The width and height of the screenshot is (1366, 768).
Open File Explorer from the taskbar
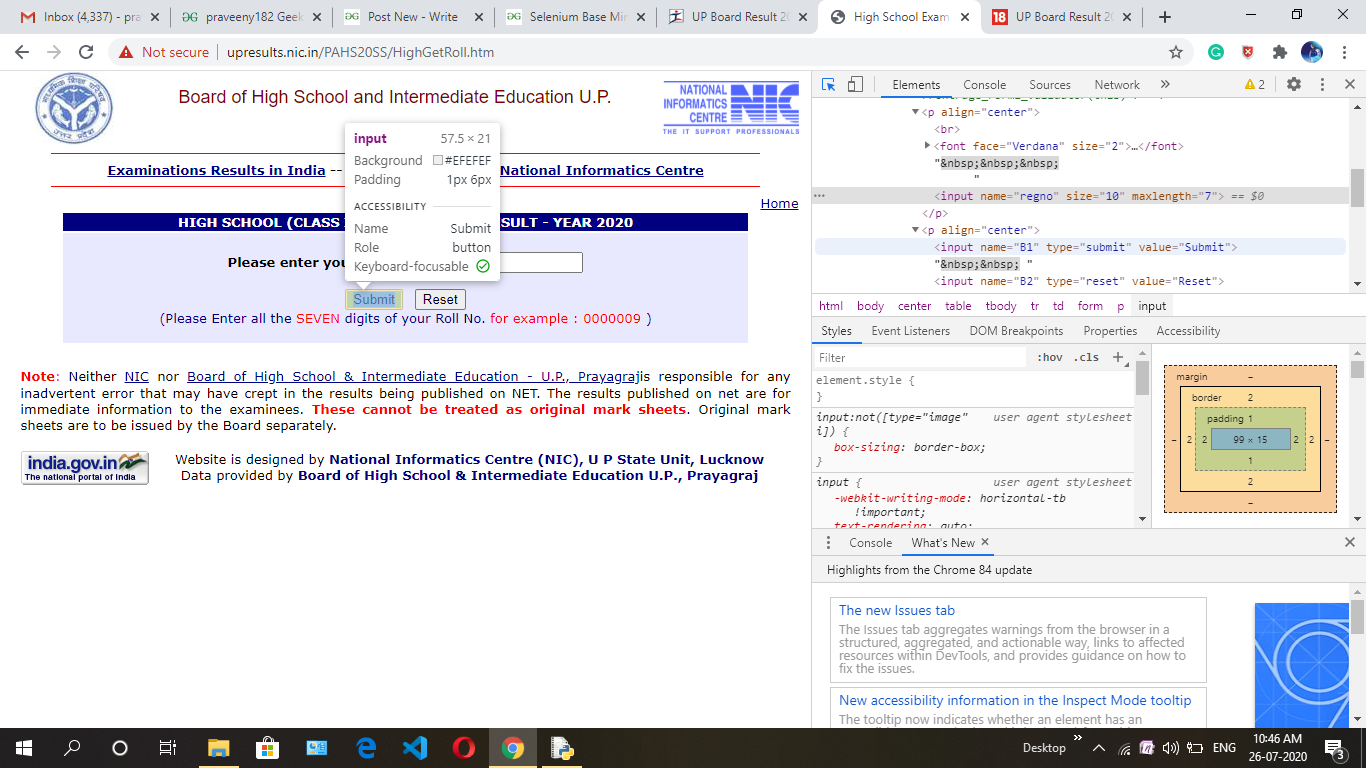point(218,747)
